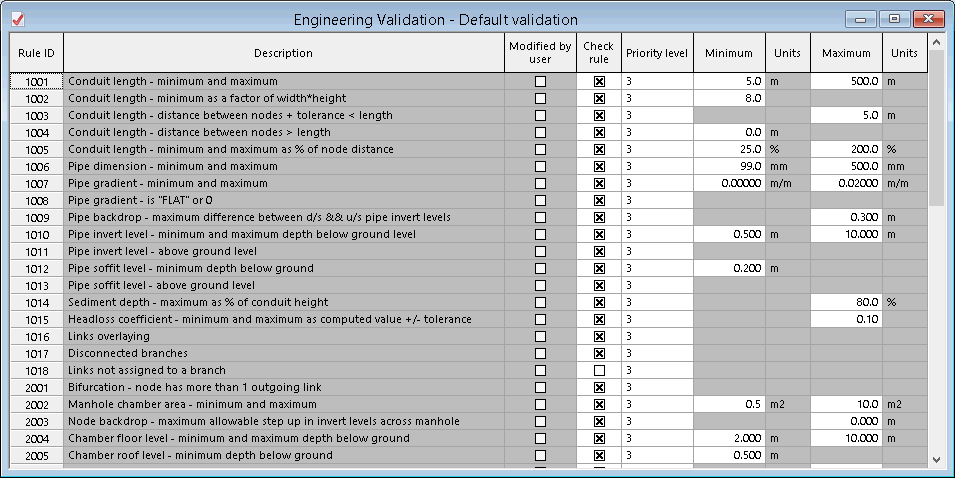955x478 pixels.
Task: Click Maximum field for Sediment depth rule
Action: pos(845,302)
